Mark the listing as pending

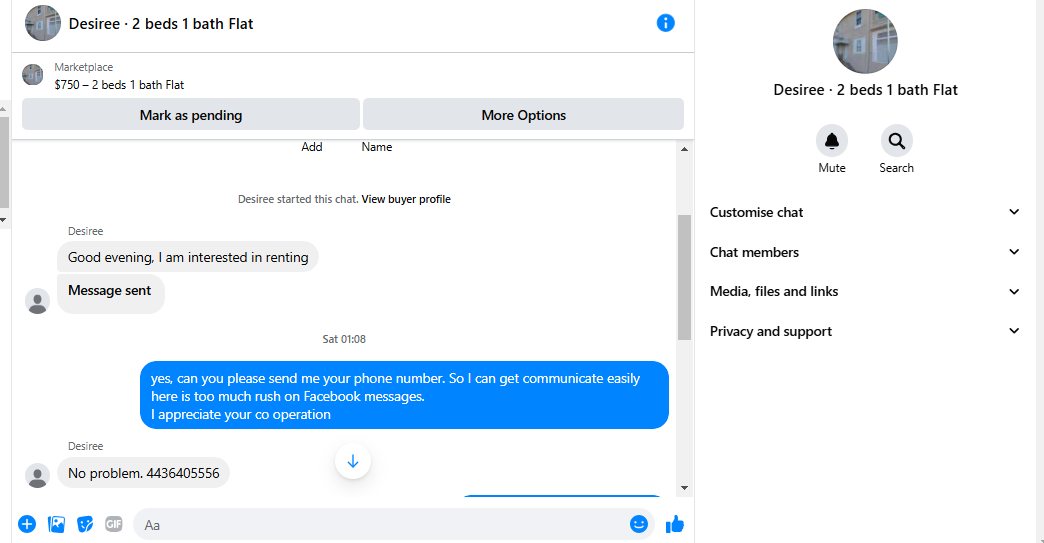[191, 114]
